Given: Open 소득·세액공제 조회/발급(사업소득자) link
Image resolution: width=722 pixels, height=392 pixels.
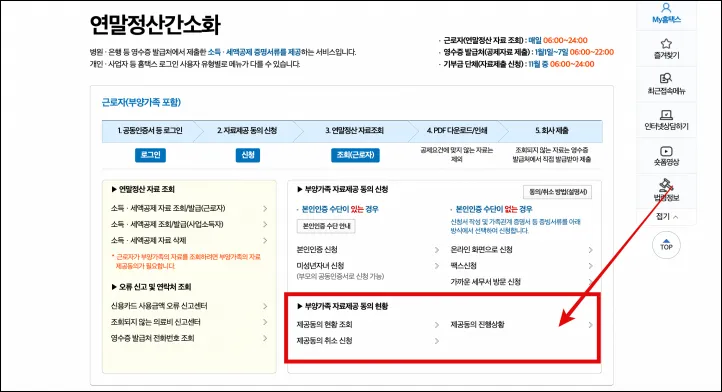Looking at the screenshot, I should pyautogui.click(x=167, y=224).
